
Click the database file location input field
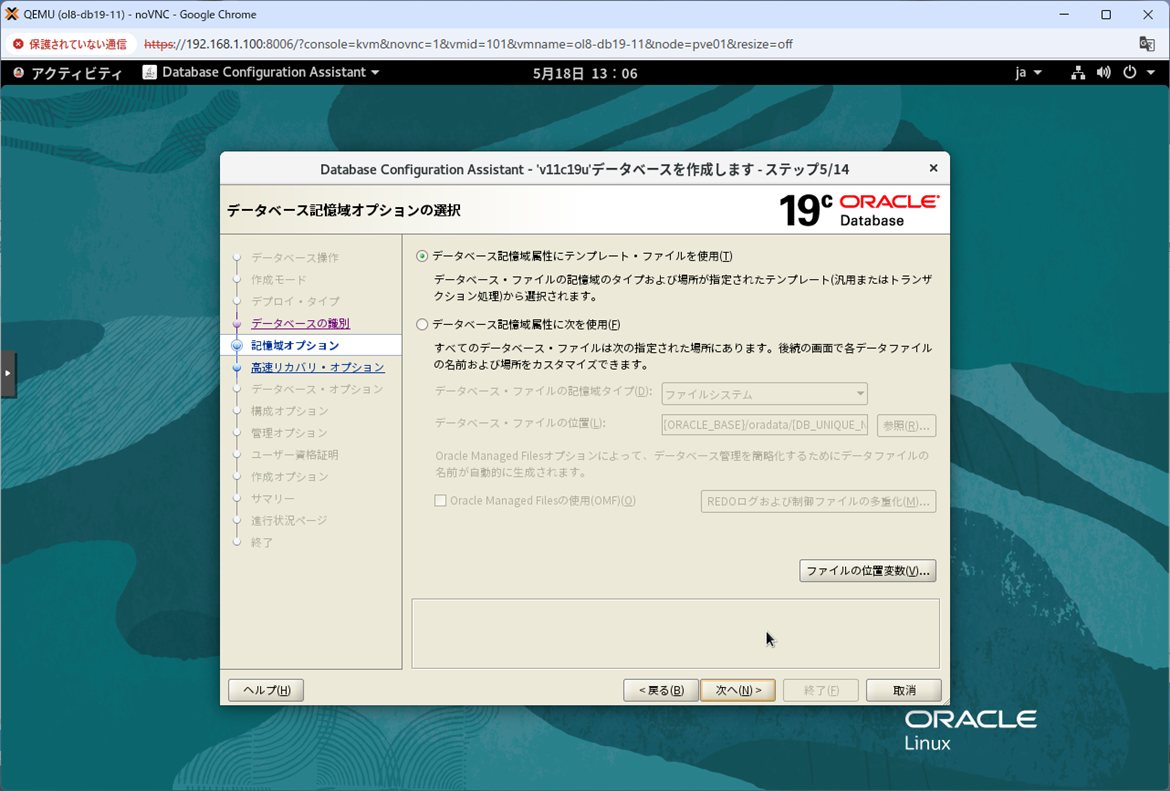pyautogui.click(x=764, y=425)
